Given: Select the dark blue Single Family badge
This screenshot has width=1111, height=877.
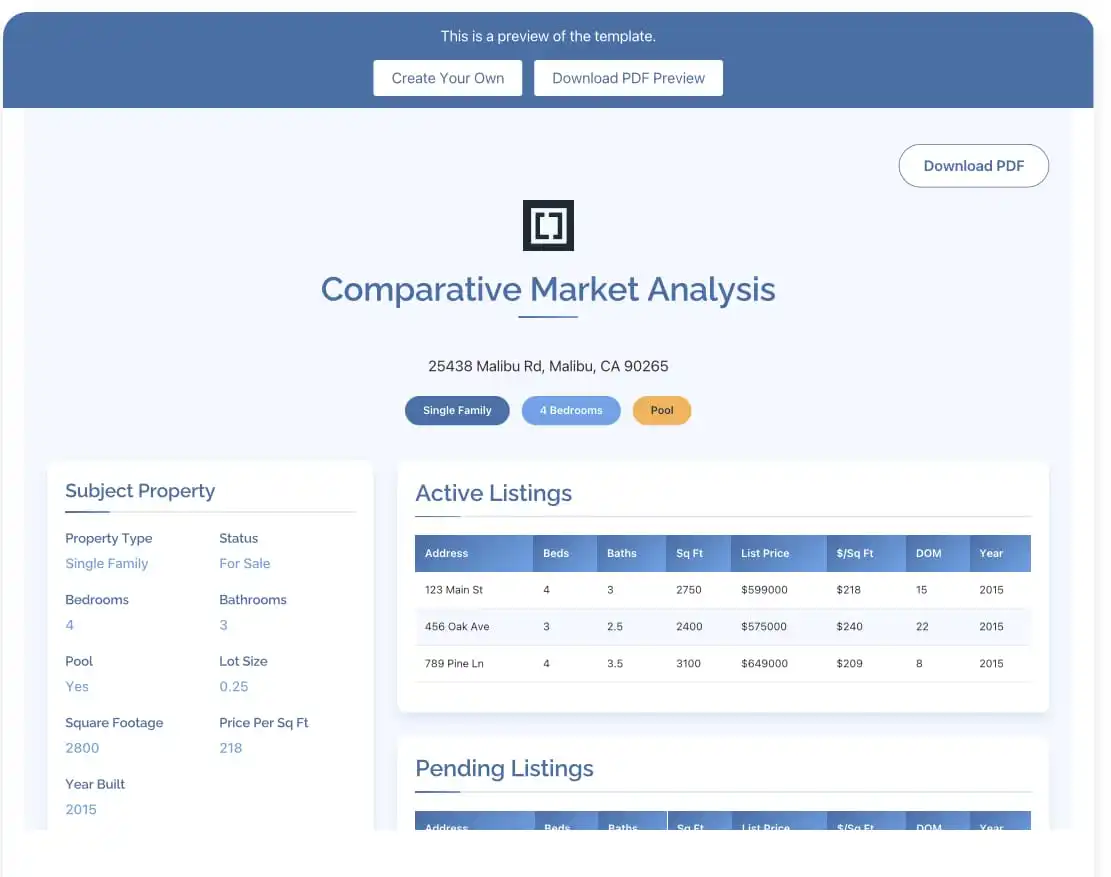Looking at the screenshot, I should pyautogui.click(x=457, y=410).
